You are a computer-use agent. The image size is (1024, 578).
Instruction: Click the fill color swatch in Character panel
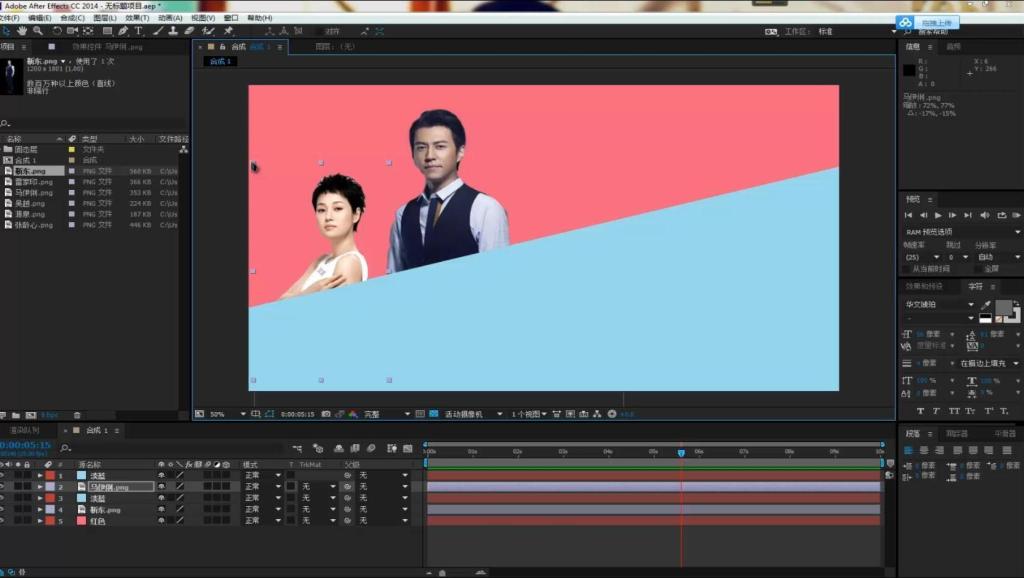(x=1003, y=307)
